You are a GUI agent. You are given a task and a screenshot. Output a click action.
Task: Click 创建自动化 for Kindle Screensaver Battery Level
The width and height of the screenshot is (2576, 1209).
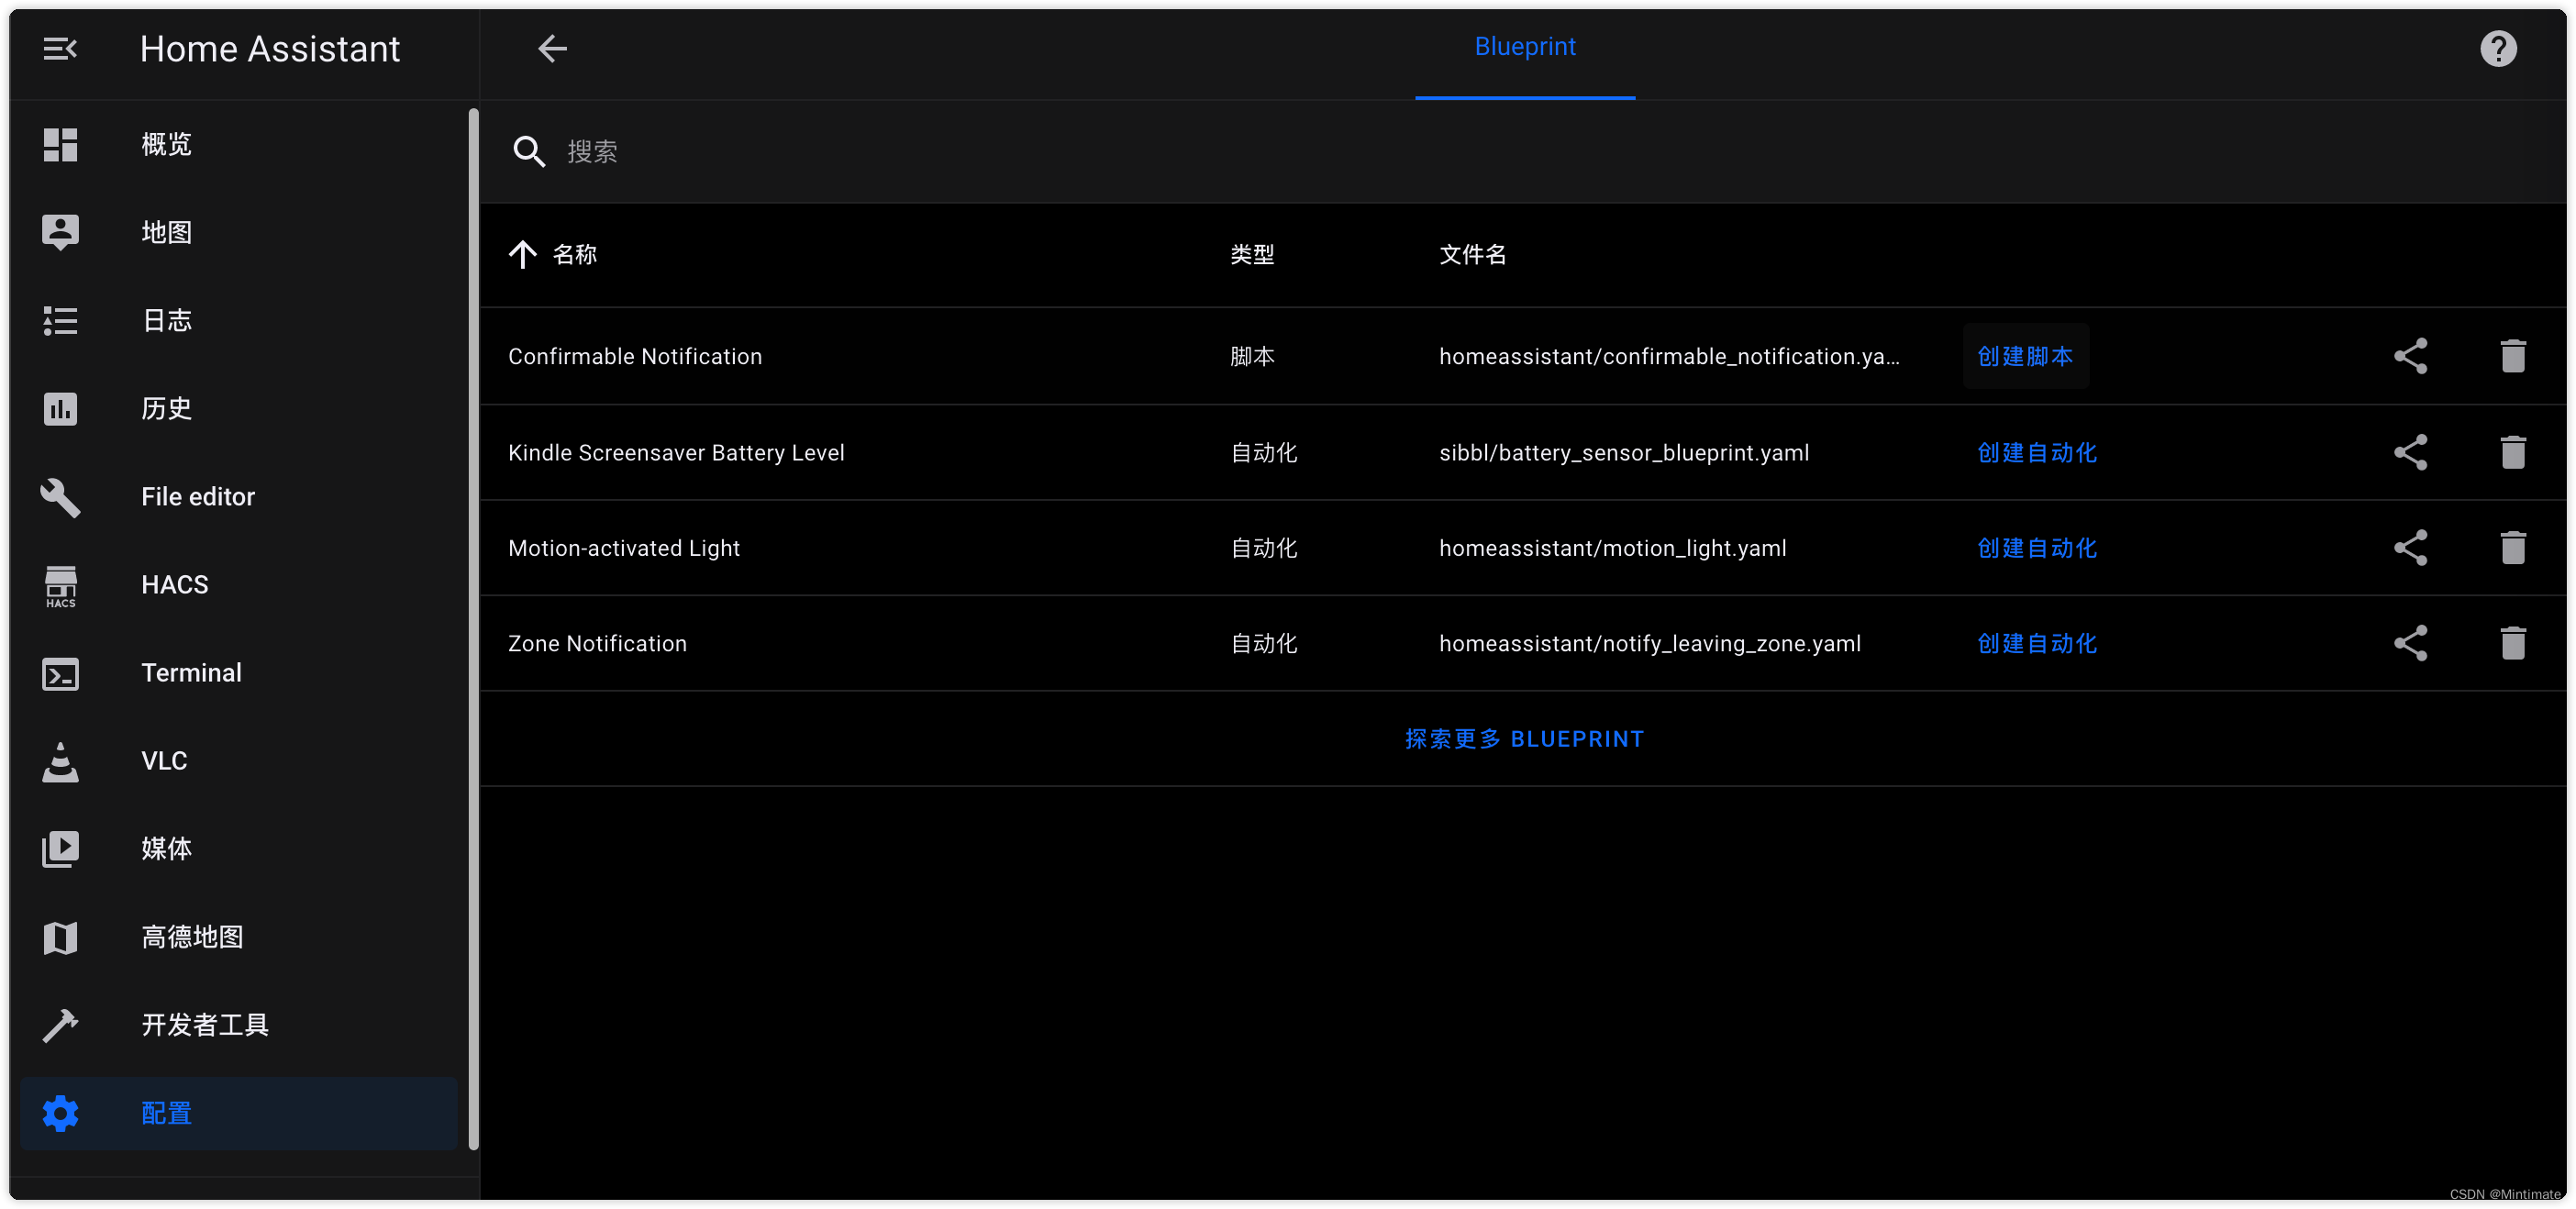point(2036,452)
